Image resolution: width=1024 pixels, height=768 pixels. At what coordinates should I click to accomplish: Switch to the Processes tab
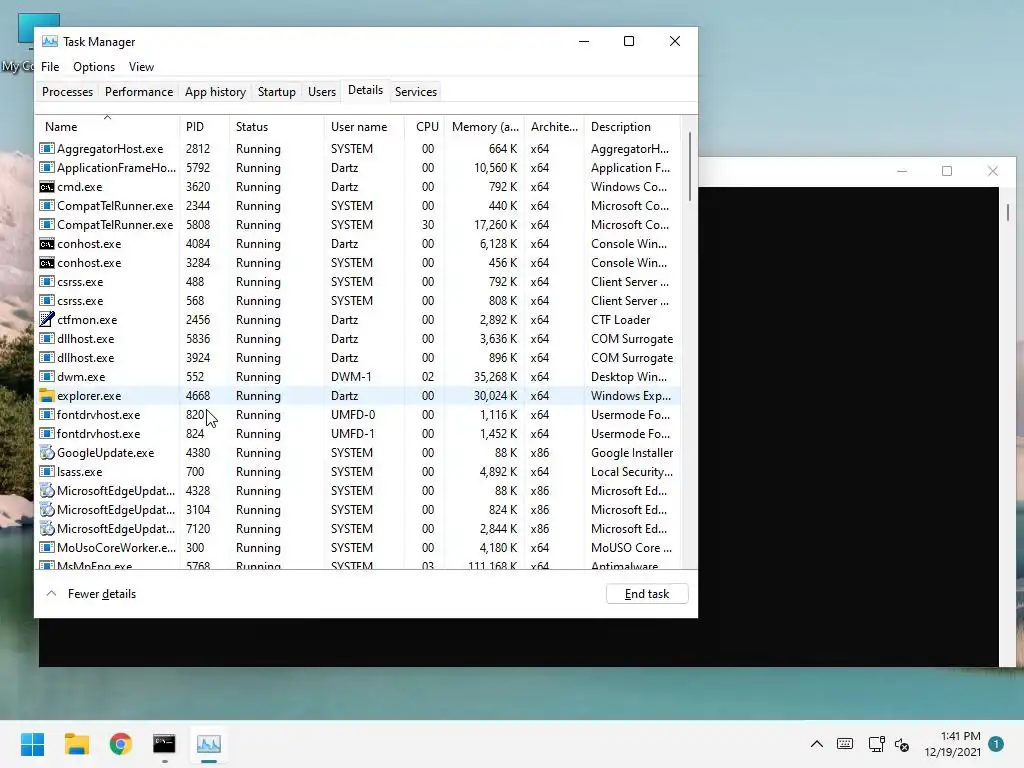(67, 91)
